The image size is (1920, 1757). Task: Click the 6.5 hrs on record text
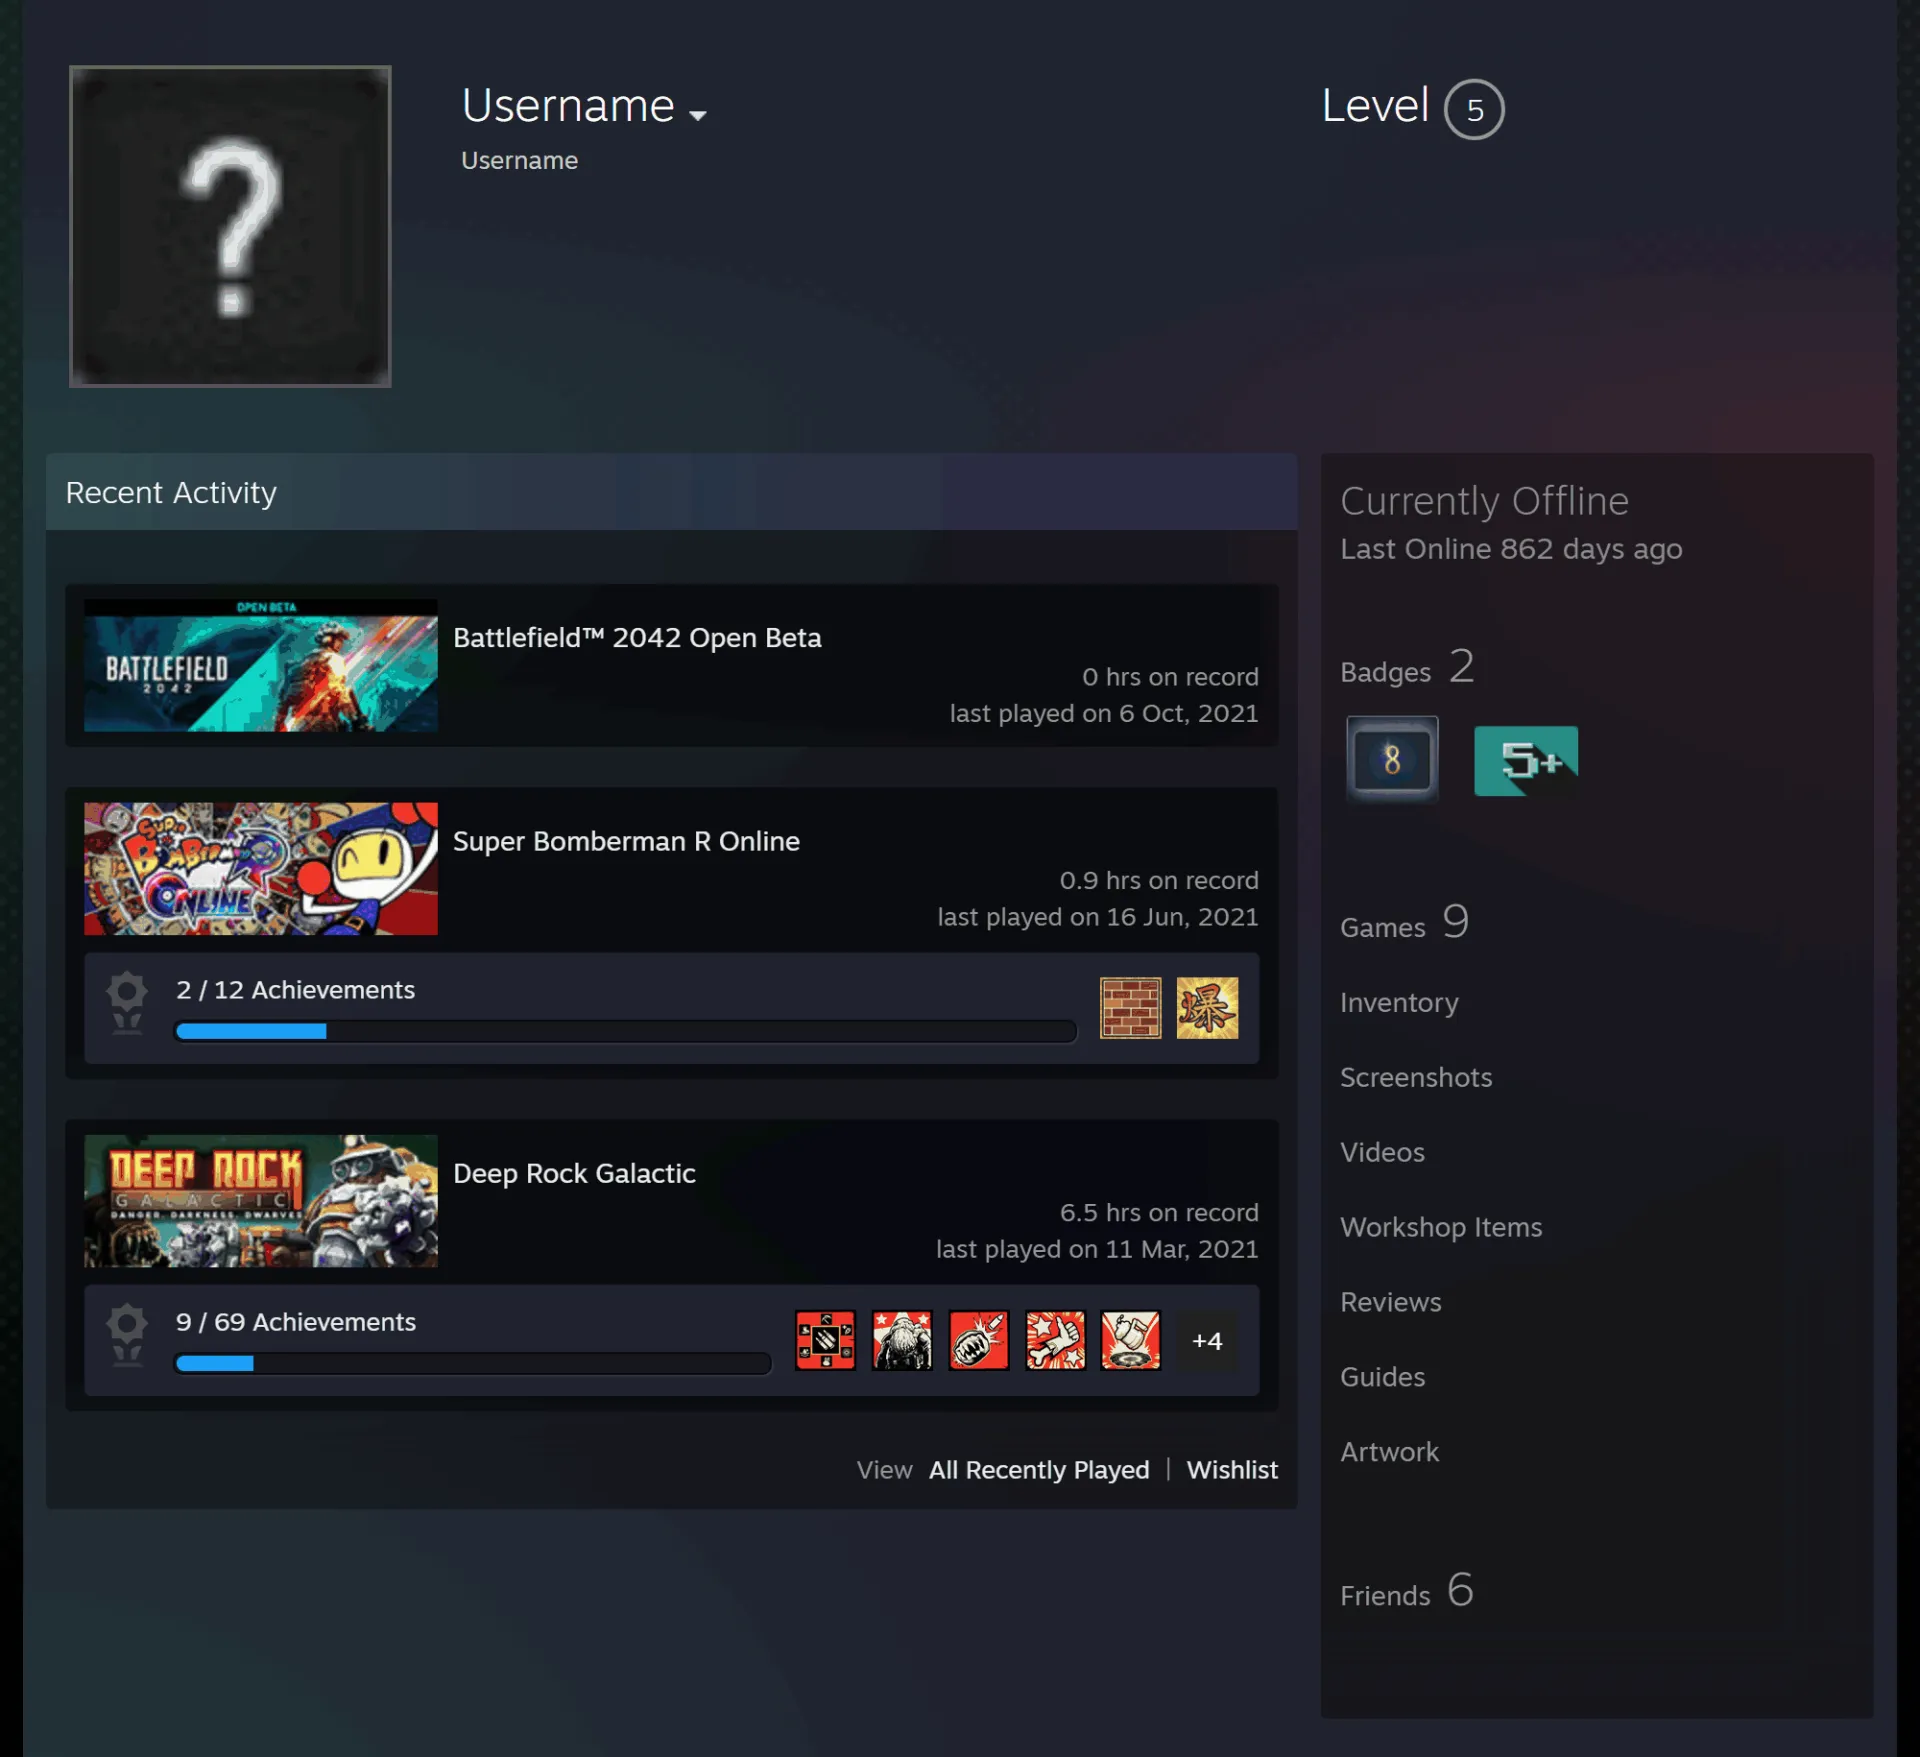1159,1213
